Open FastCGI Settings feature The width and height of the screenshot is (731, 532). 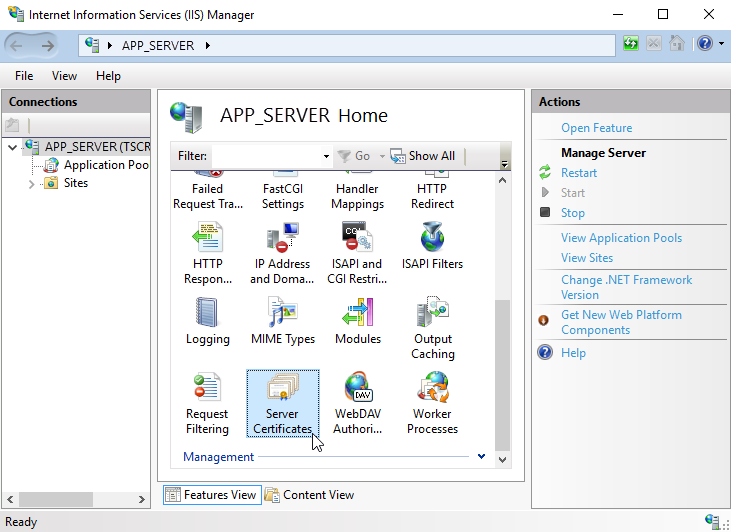pos(283,191)
